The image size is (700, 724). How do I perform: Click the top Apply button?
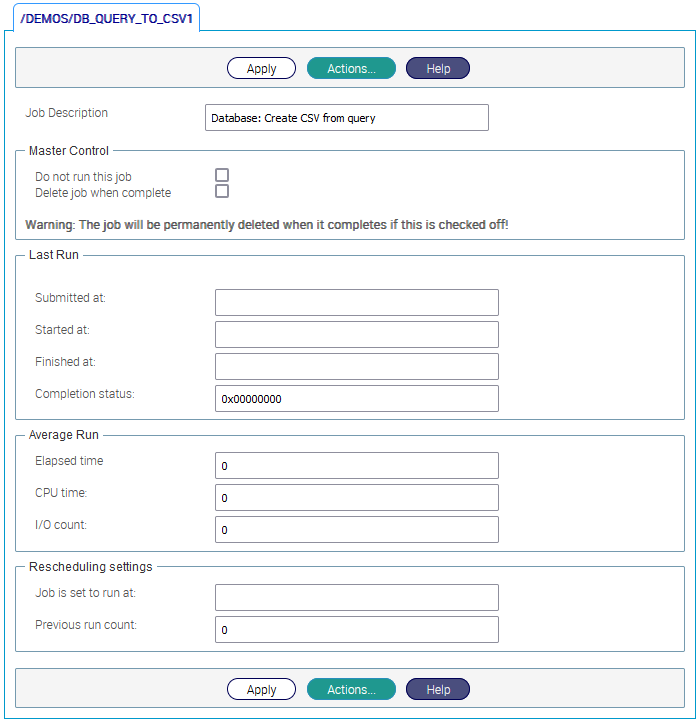[x=261, y=68]
